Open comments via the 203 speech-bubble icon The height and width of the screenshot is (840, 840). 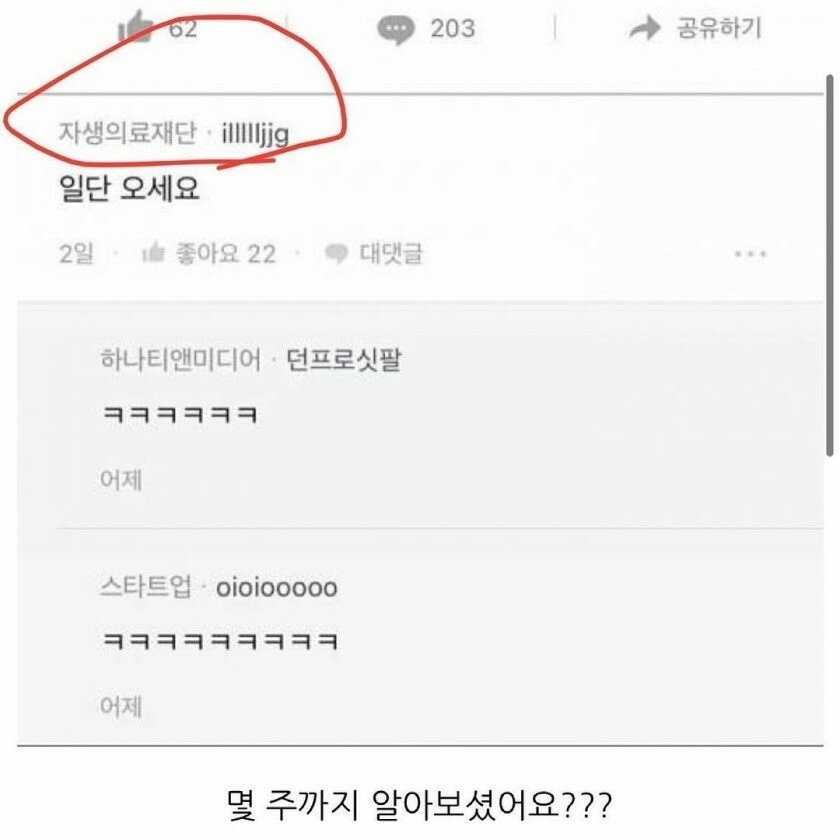click(395, 29)
